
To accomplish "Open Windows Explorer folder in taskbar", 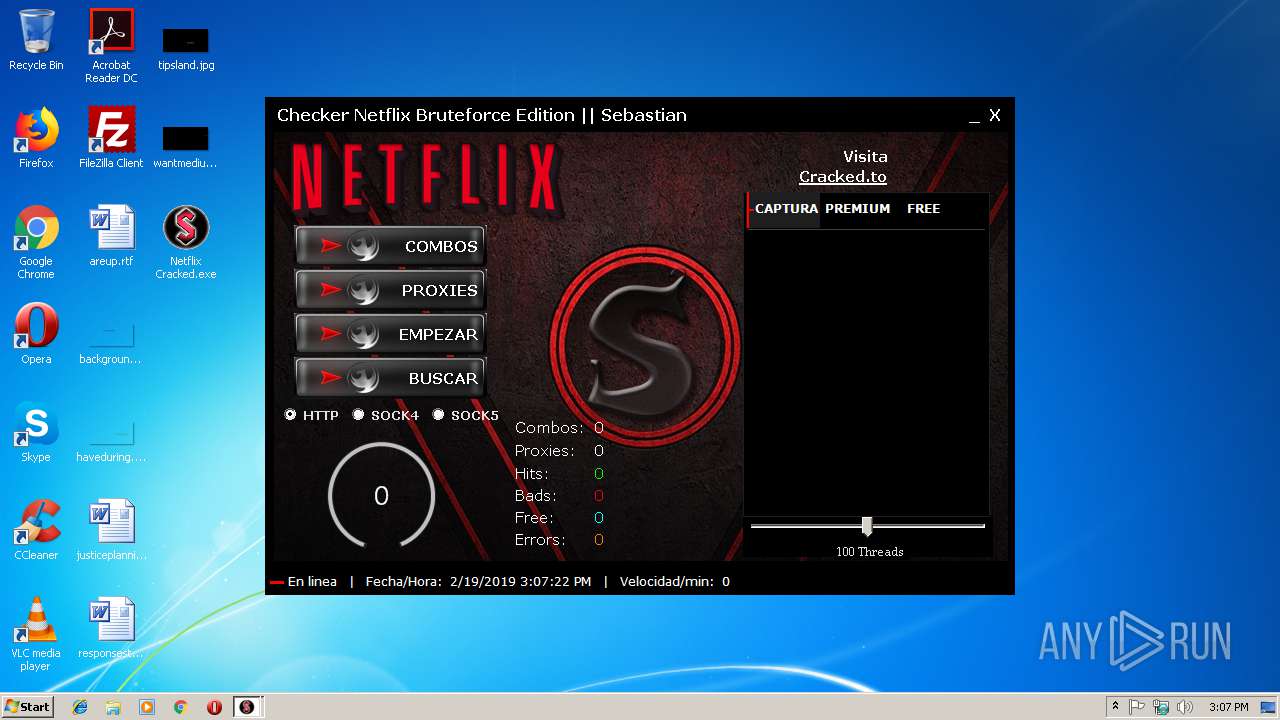I will pos(113,707).
